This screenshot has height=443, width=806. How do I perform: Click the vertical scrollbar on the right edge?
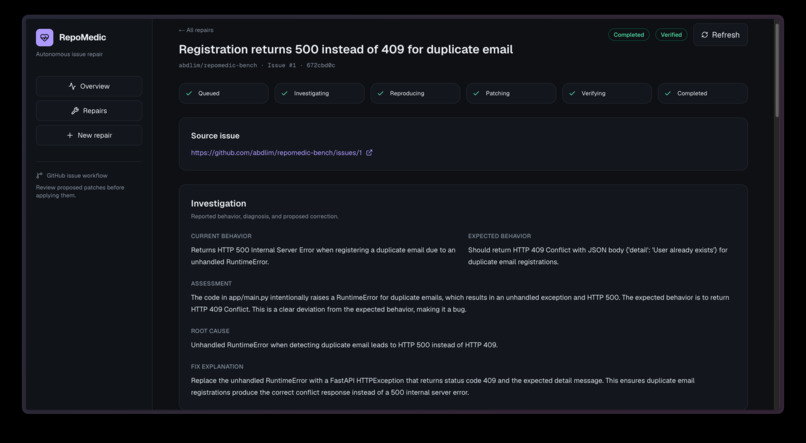click(x=777, y=70)
